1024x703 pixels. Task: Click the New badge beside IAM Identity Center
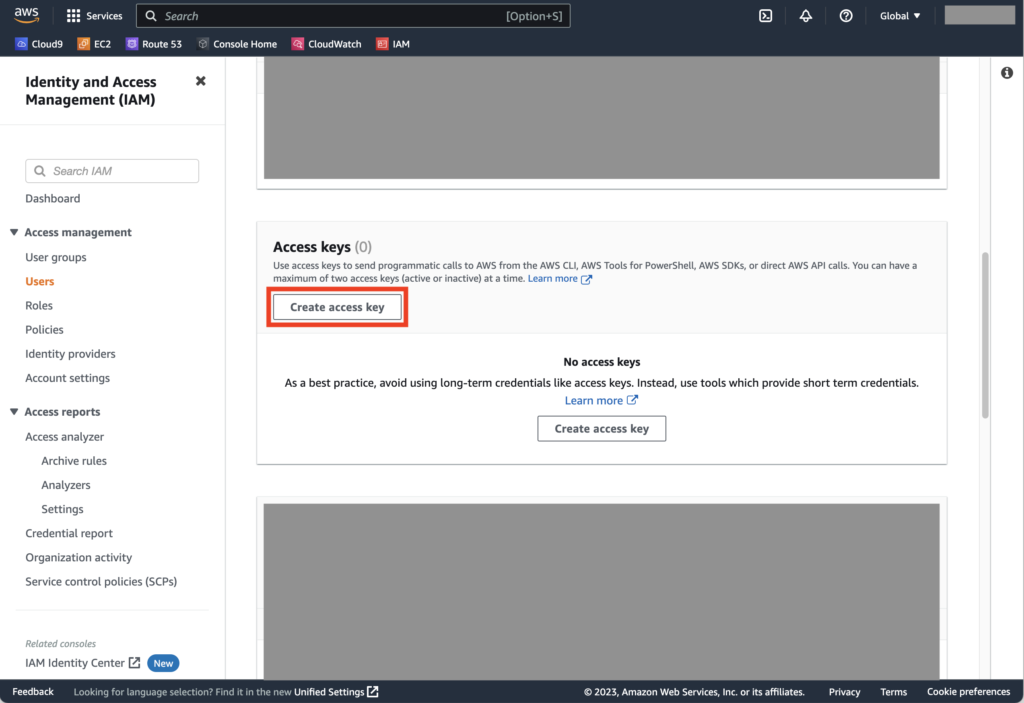[x=163, y=664]
